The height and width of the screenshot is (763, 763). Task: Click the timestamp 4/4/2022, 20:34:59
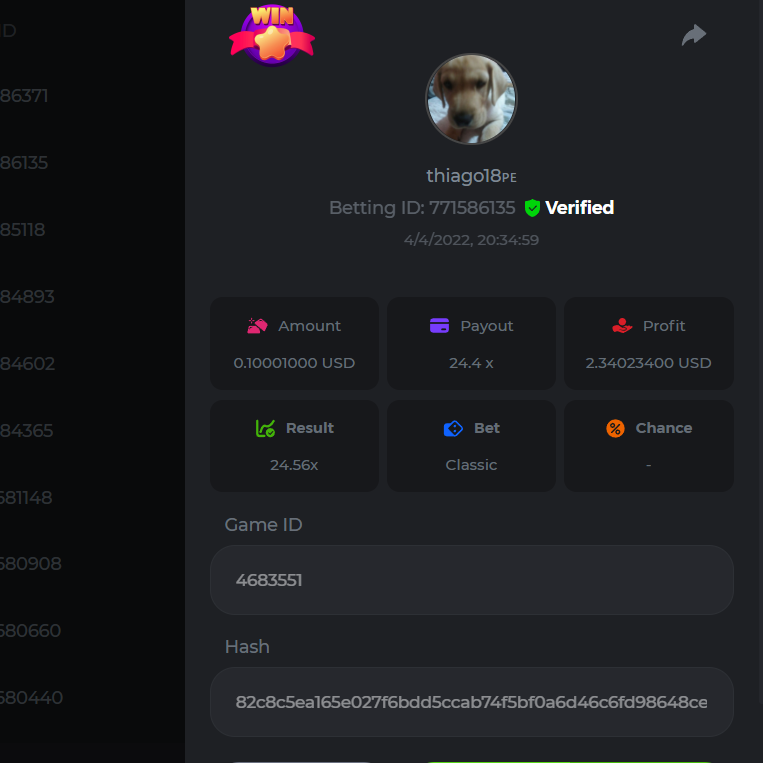471,240
